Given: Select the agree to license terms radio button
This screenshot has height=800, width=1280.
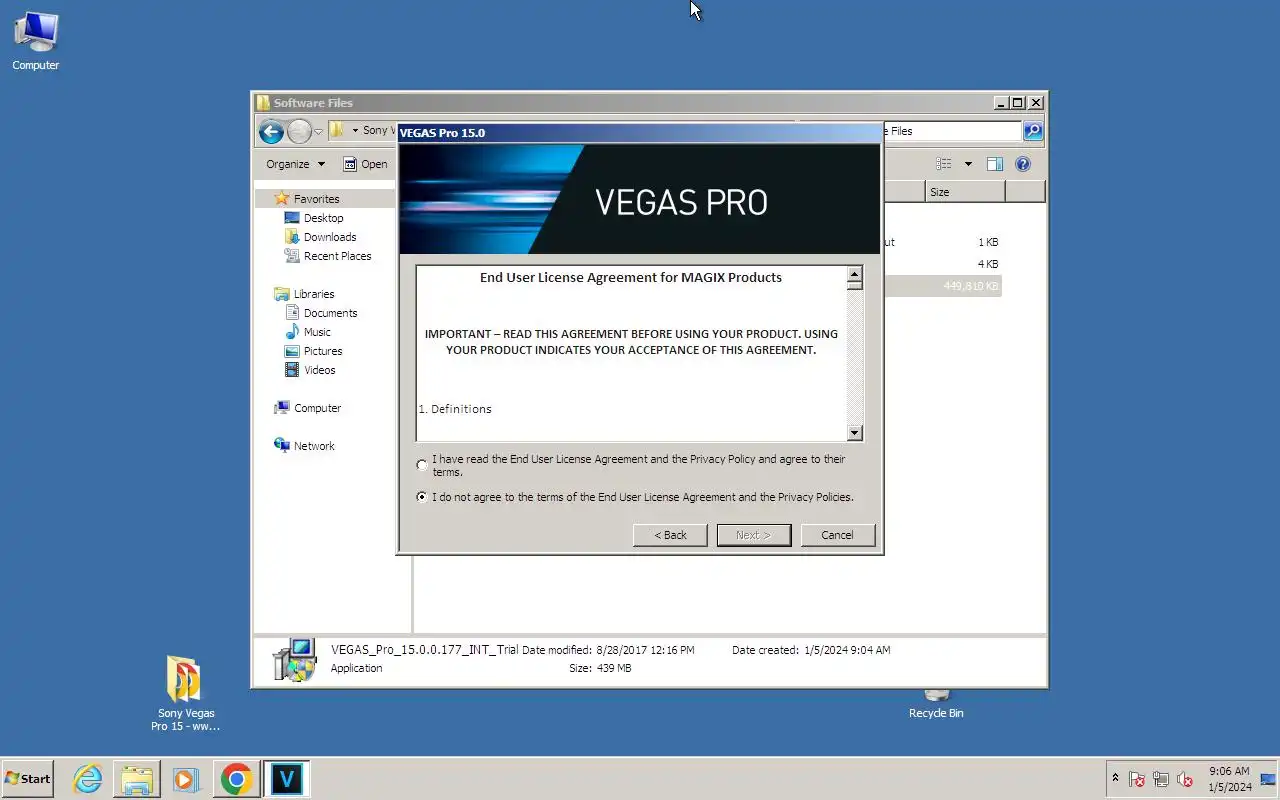Looking at the screenshot, I should (x=422, y=465).
